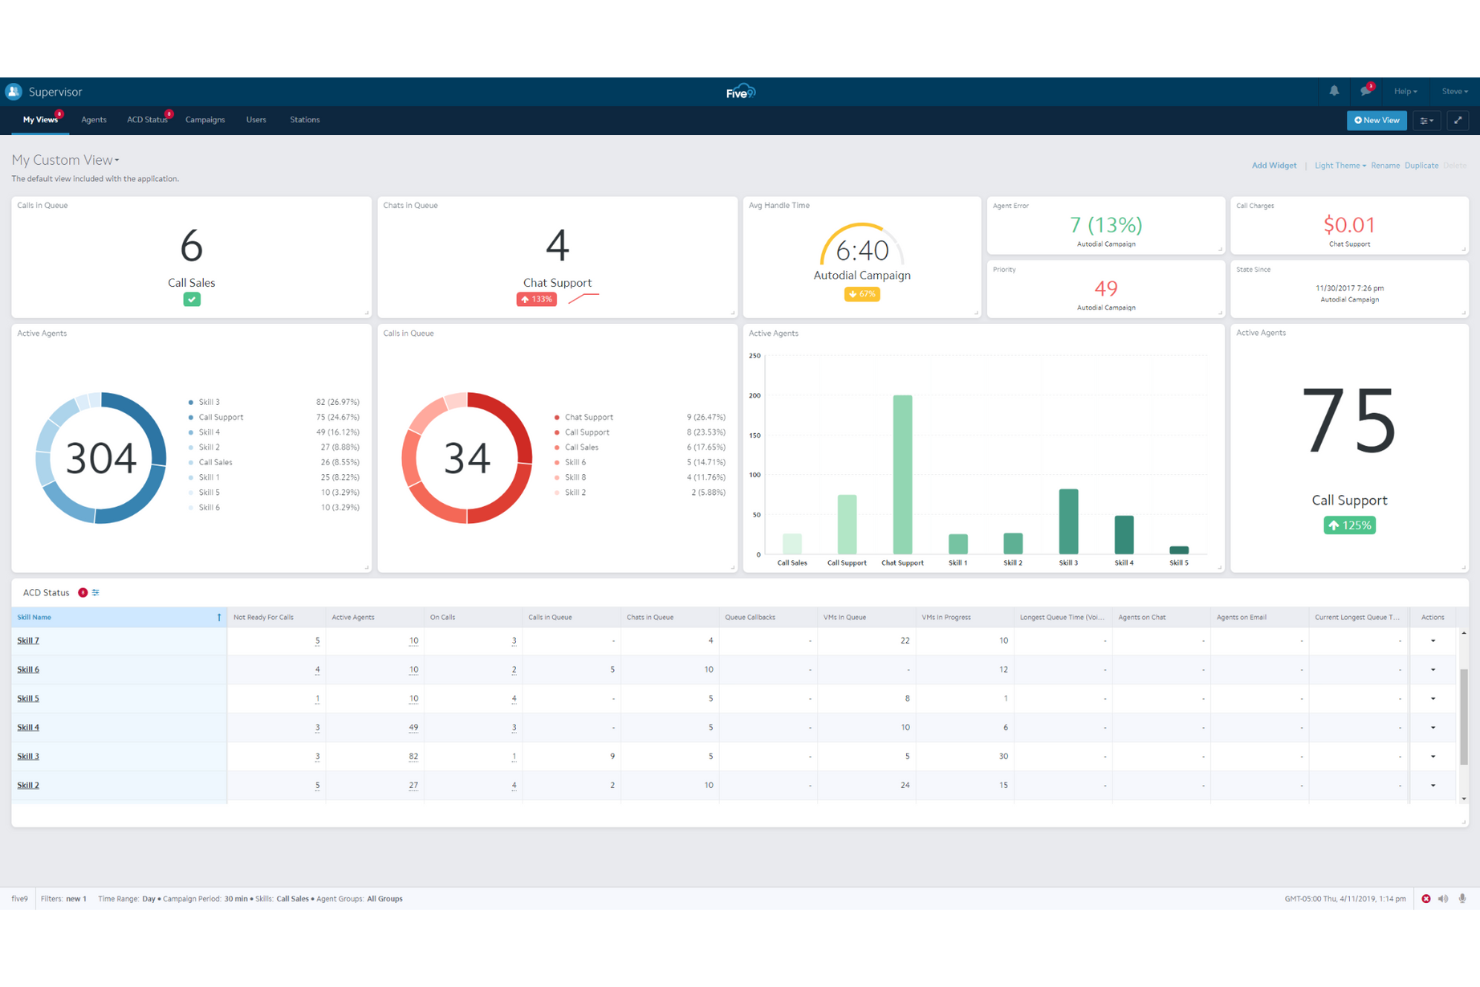
Task: Open the Steve user dropdown
Action: [x=1455, y=91]
